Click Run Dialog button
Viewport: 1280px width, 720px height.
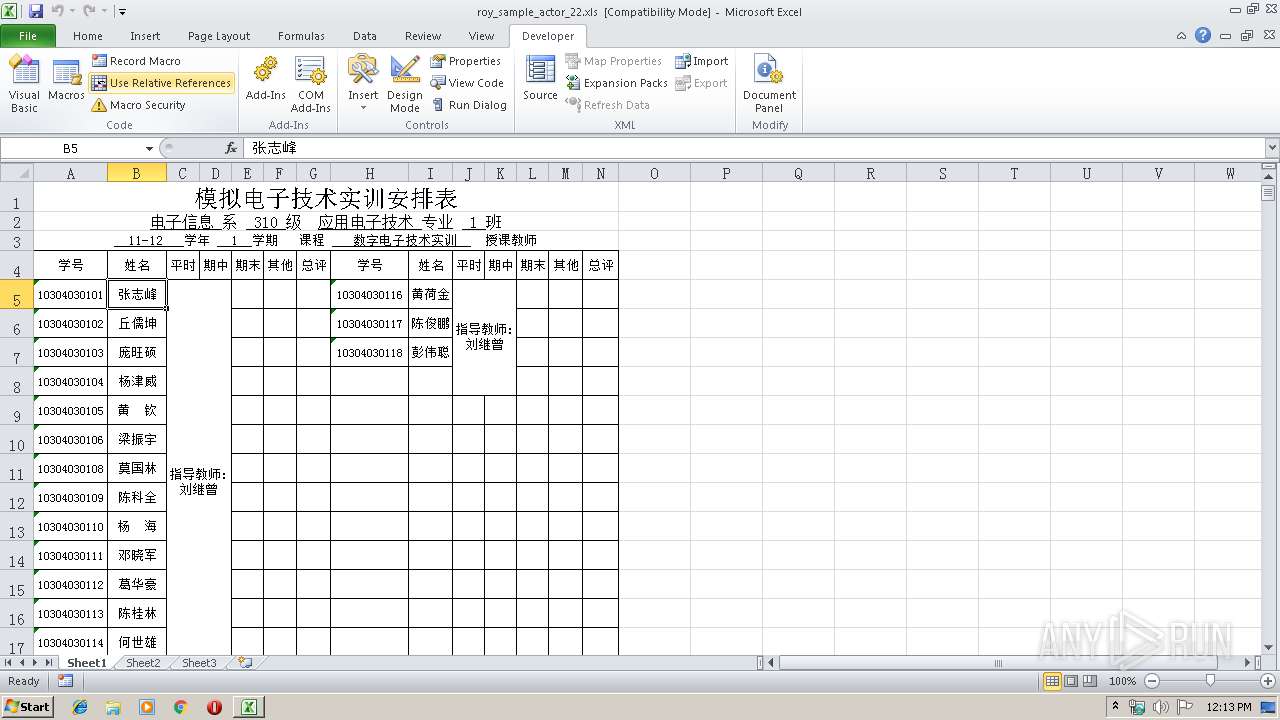coord(469,105)
